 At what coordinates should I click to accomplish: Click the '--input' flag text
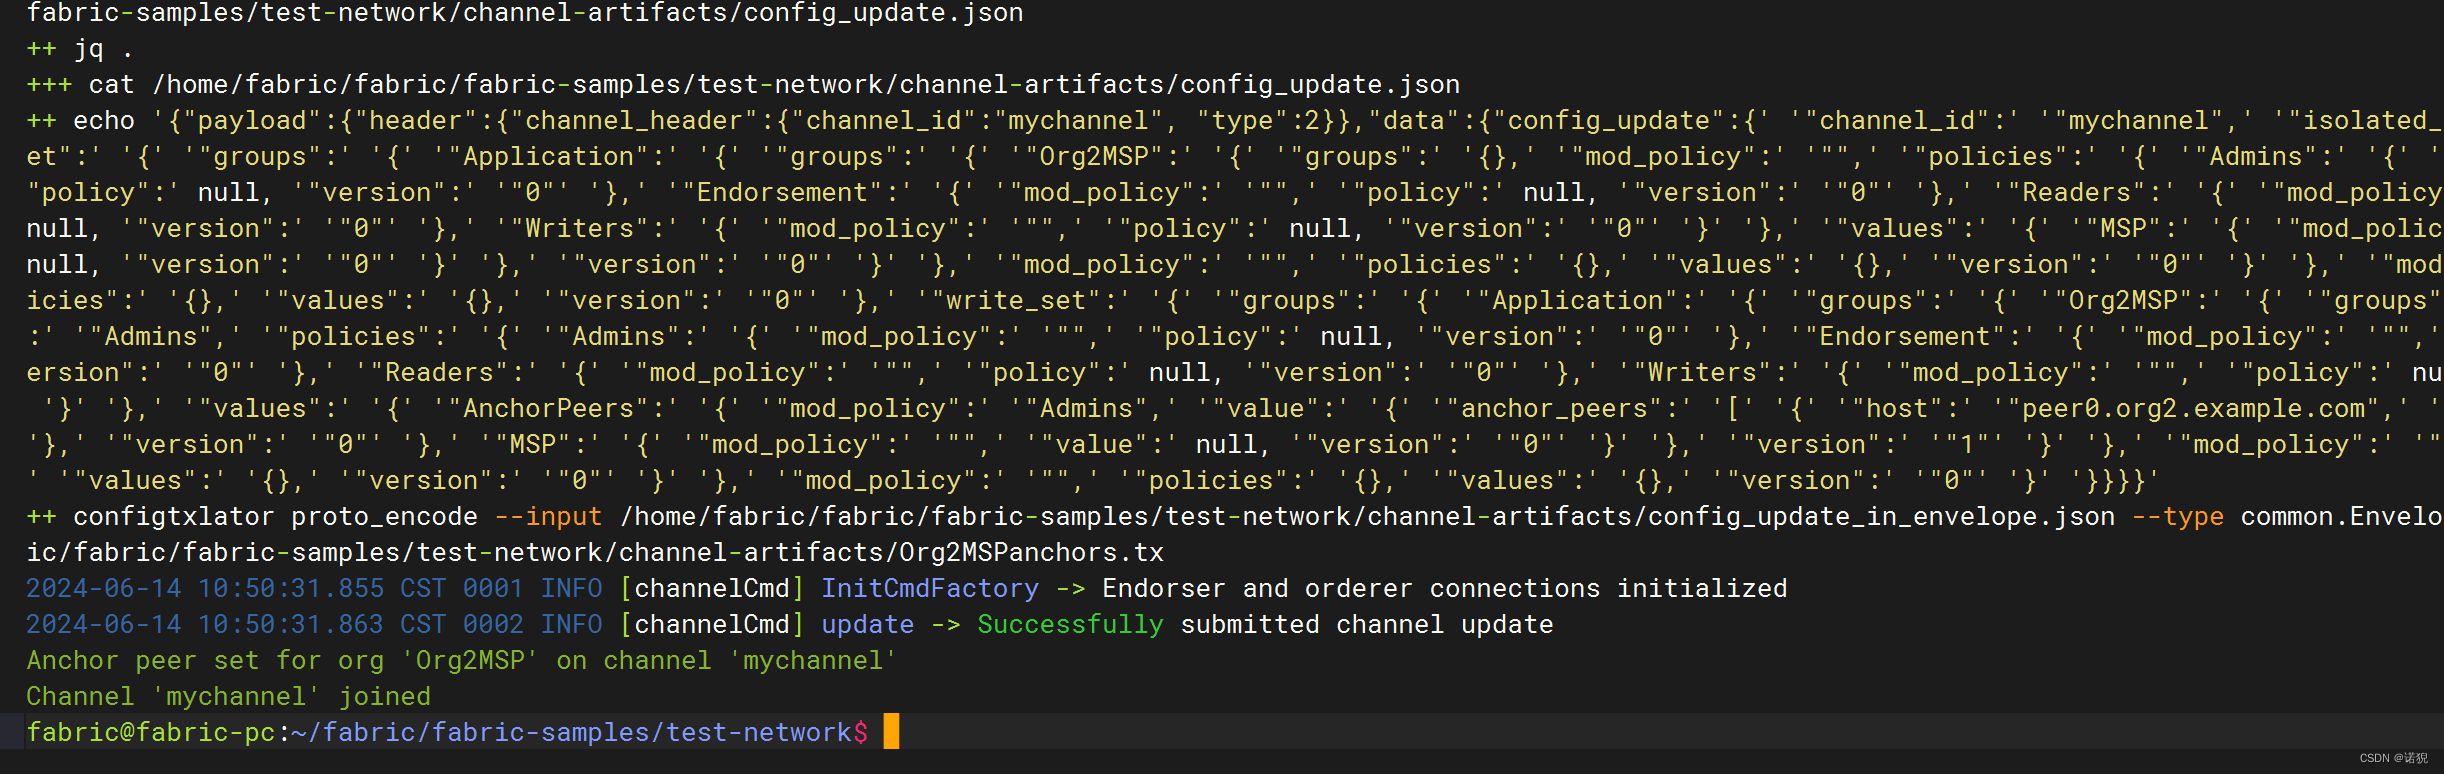(549, 516)
